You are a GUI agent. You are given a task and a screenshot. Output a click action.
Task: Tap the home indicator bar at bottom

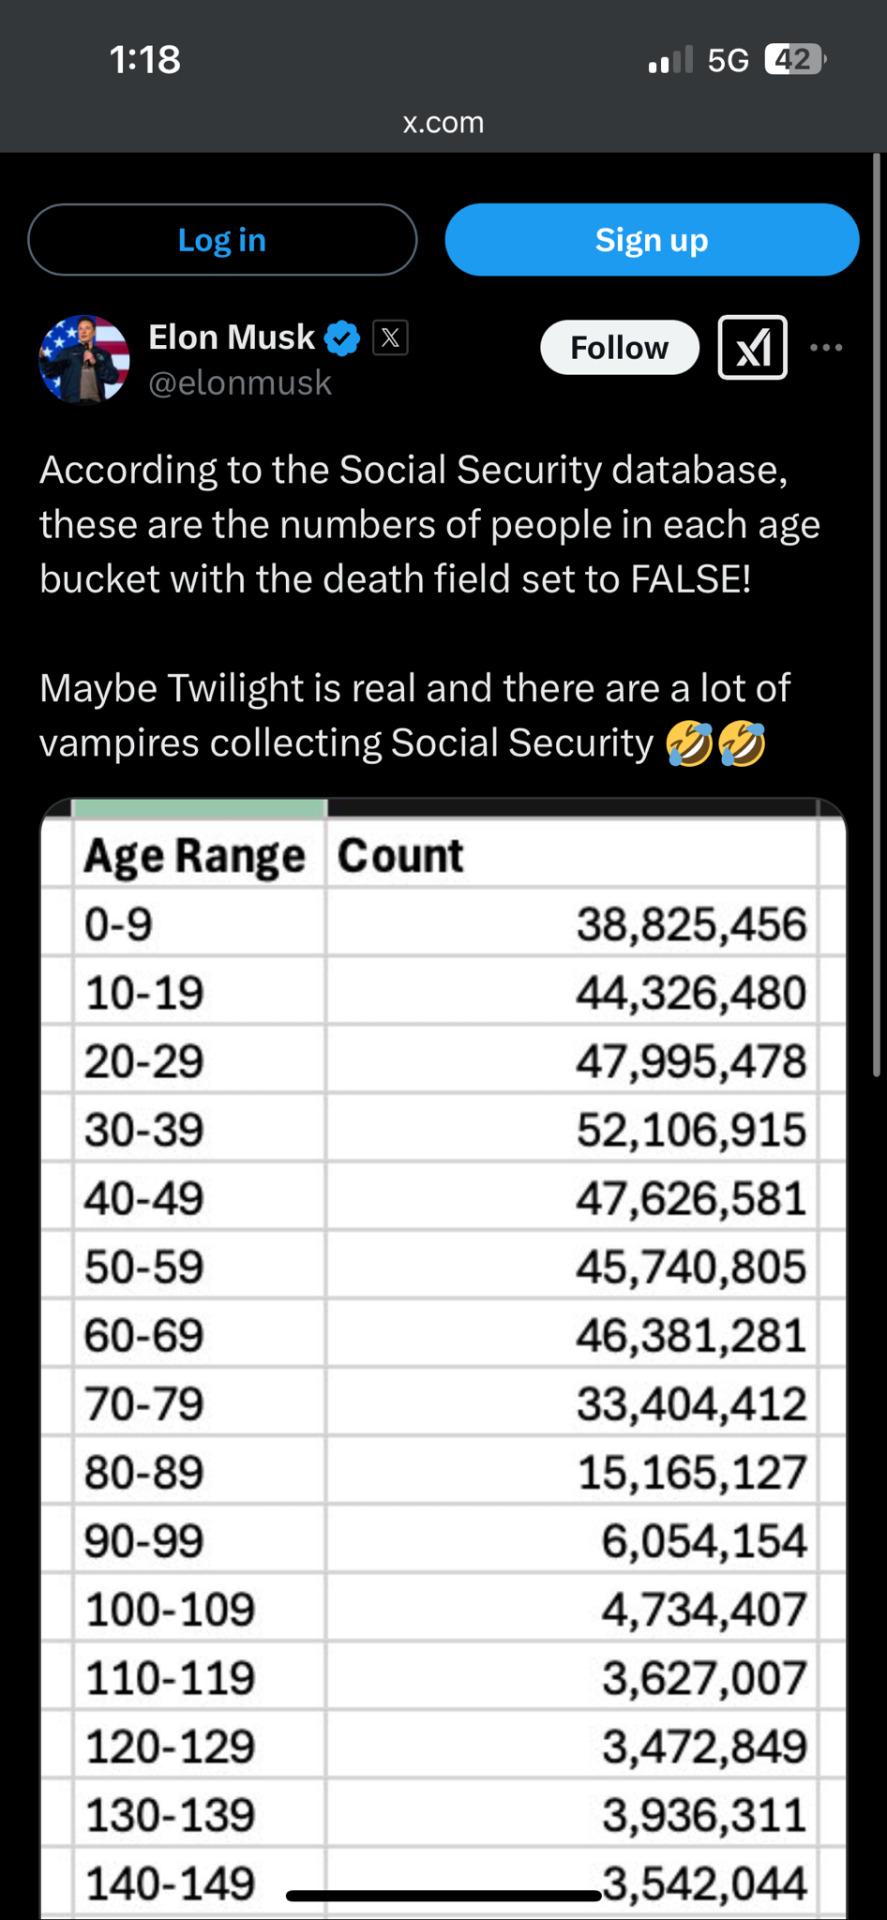click(x=444, y=1896)
